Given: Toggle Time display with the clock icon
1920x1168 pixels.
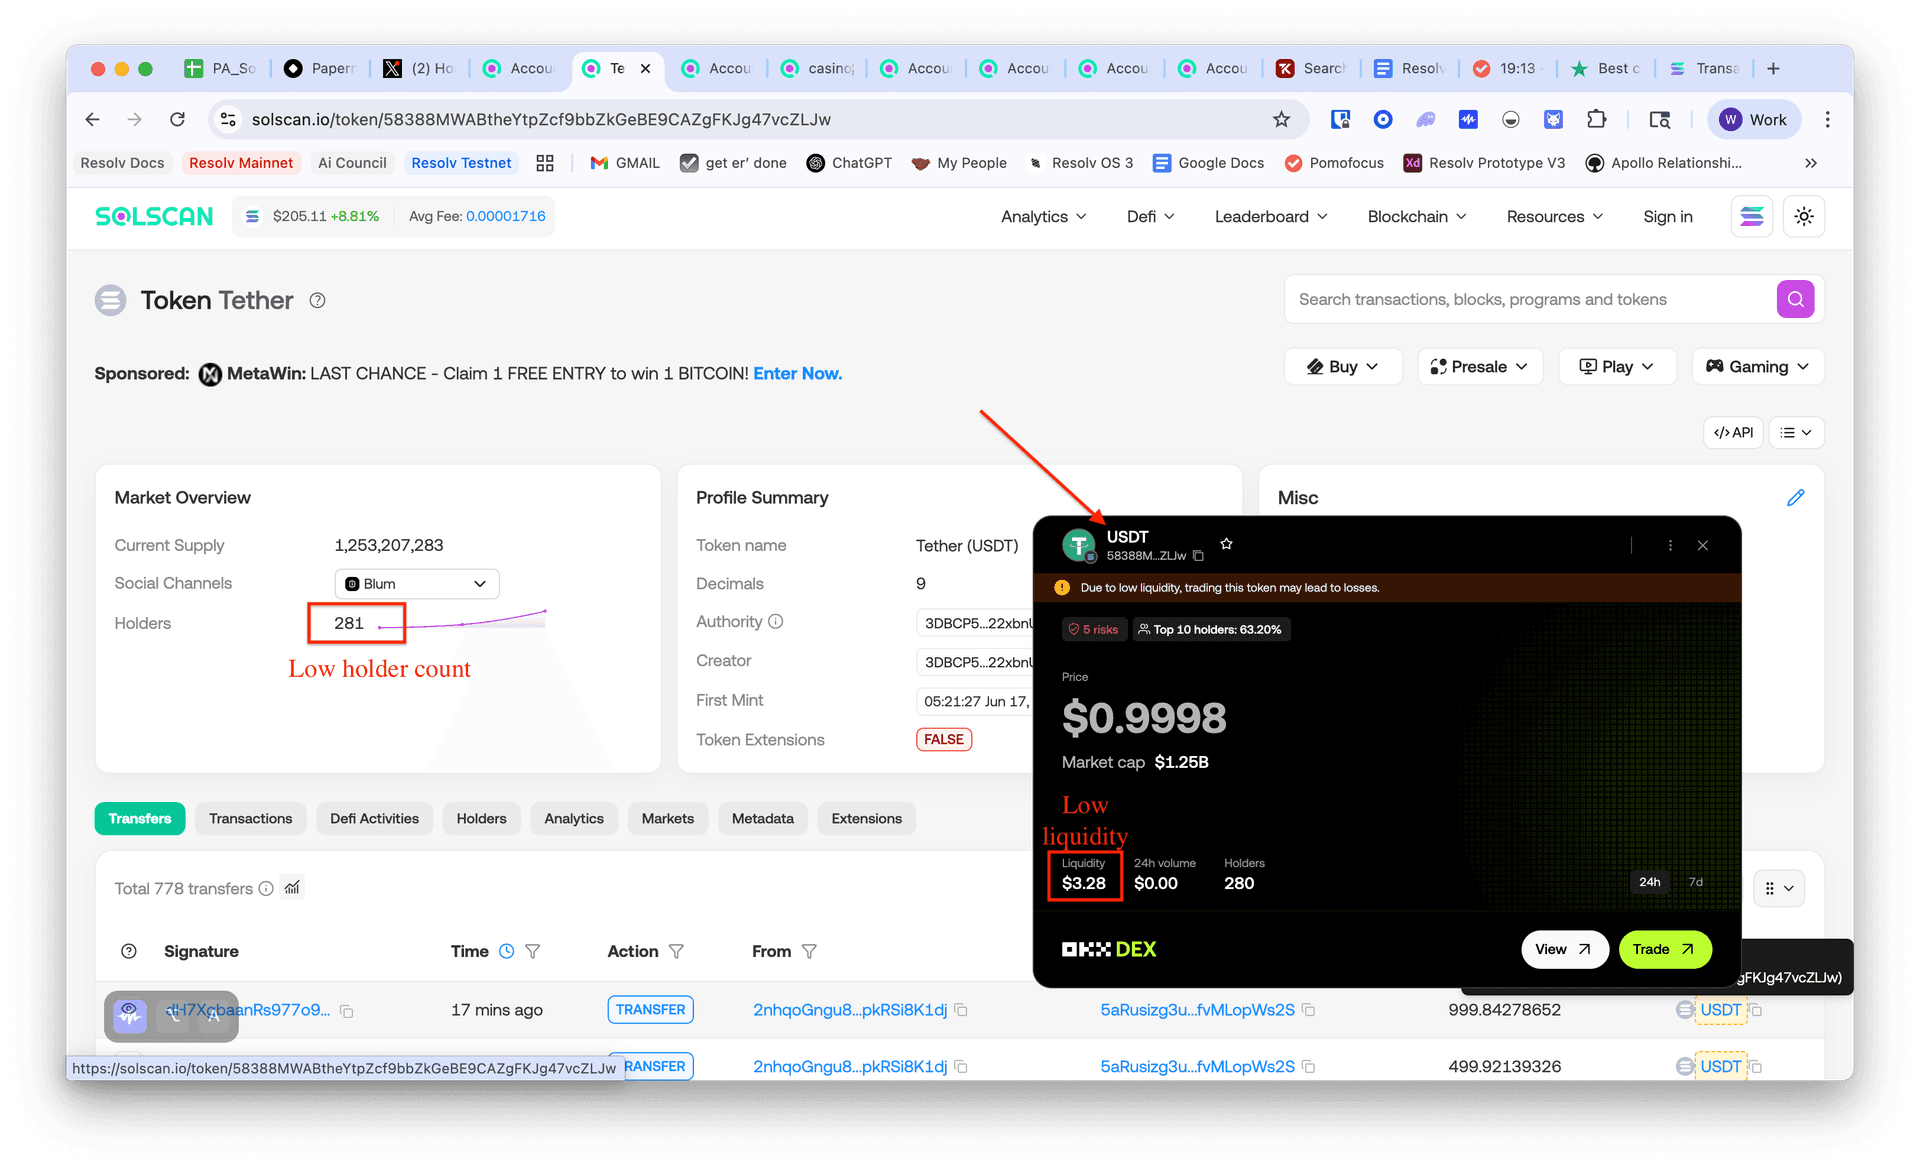Looking at the screenshot, I should pyautogui.click(x=507, y=951).
